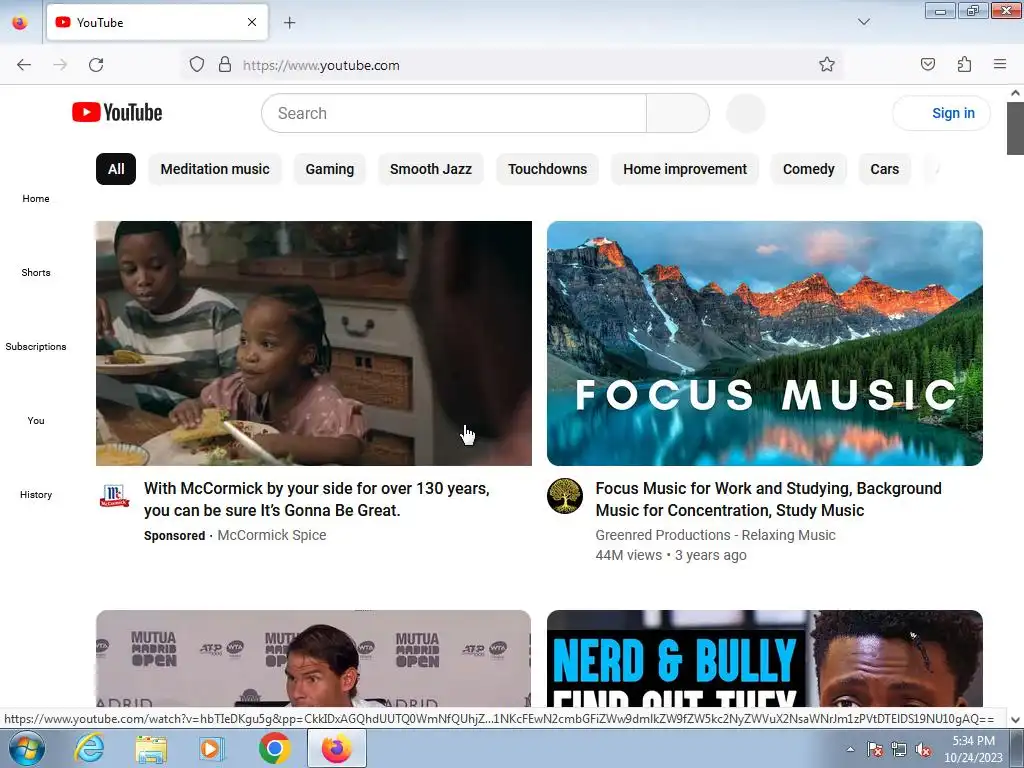Click the scrollbar down arrow

(1015, 719)
